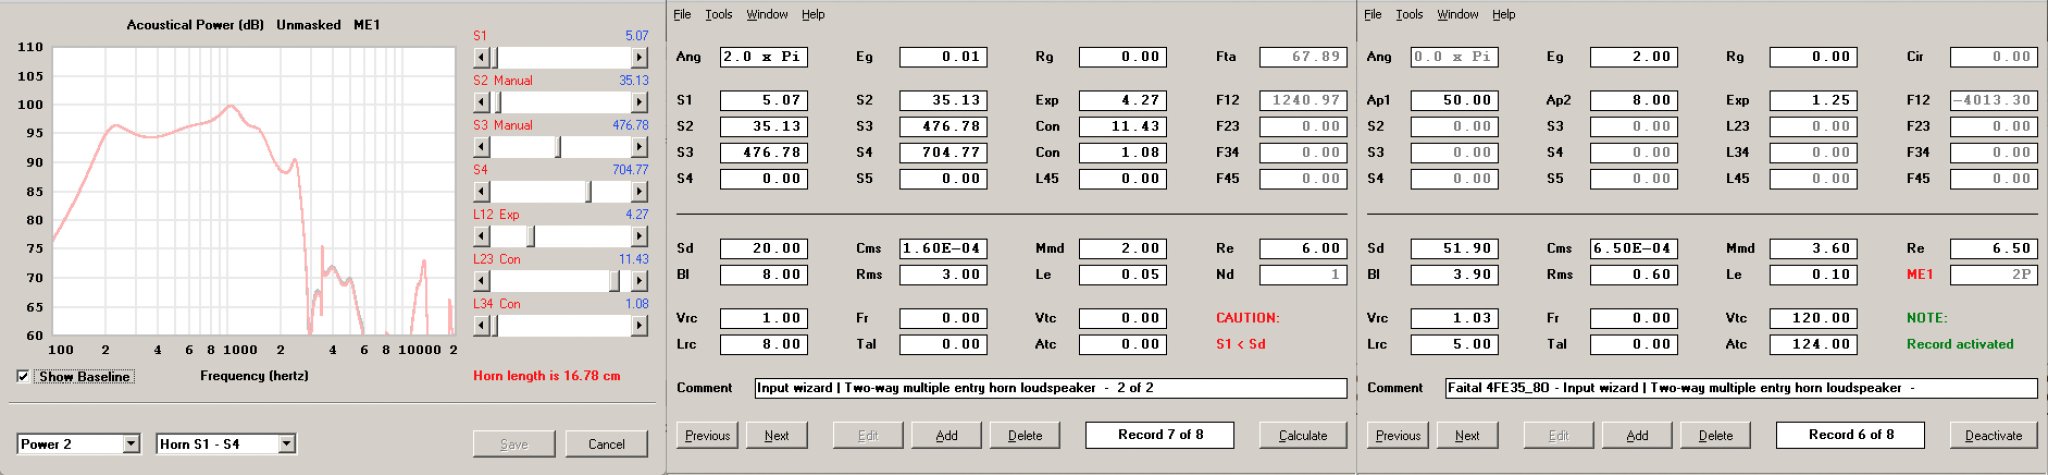Click Delete in Record 7 window
This screenshot has height=475, width=2048.
(1025, 435)
